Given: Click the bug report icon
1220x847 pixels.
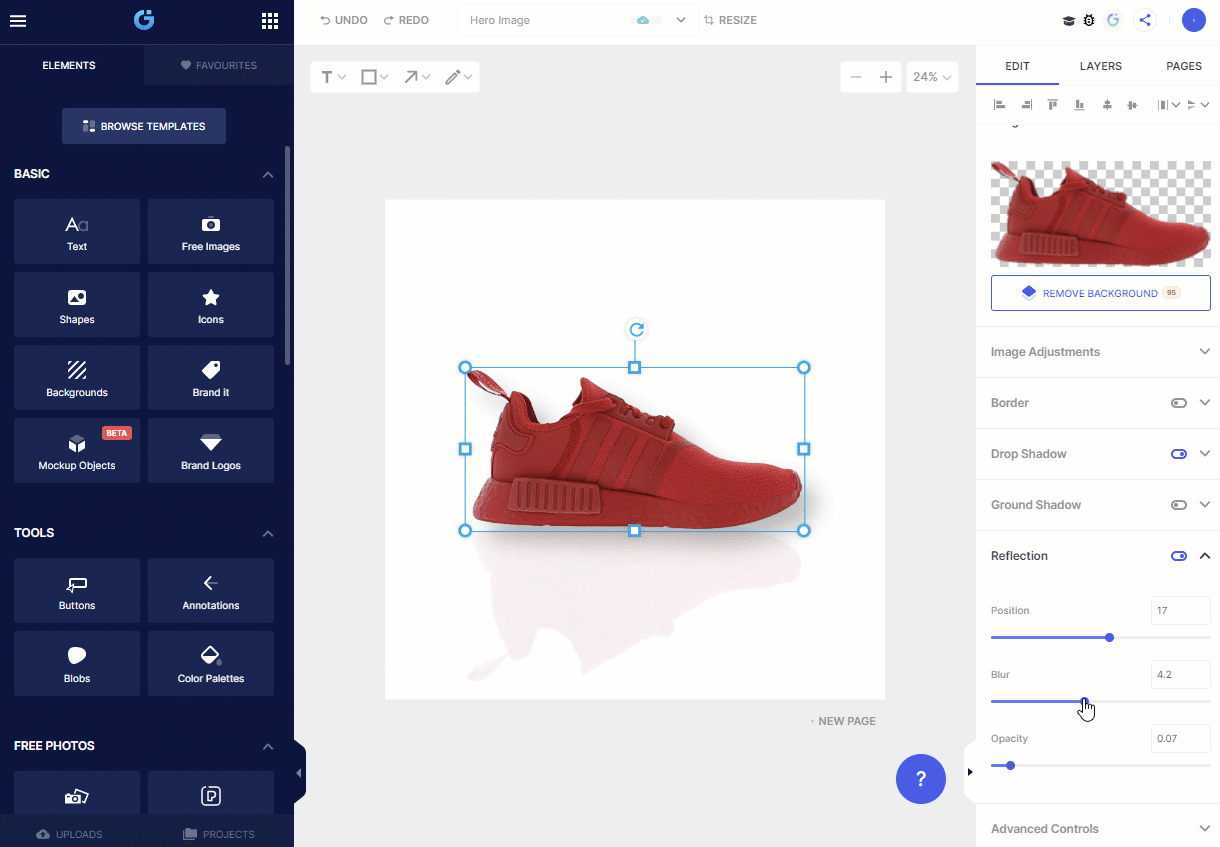Looking at the screenshot, I should tap(1089, 20).
